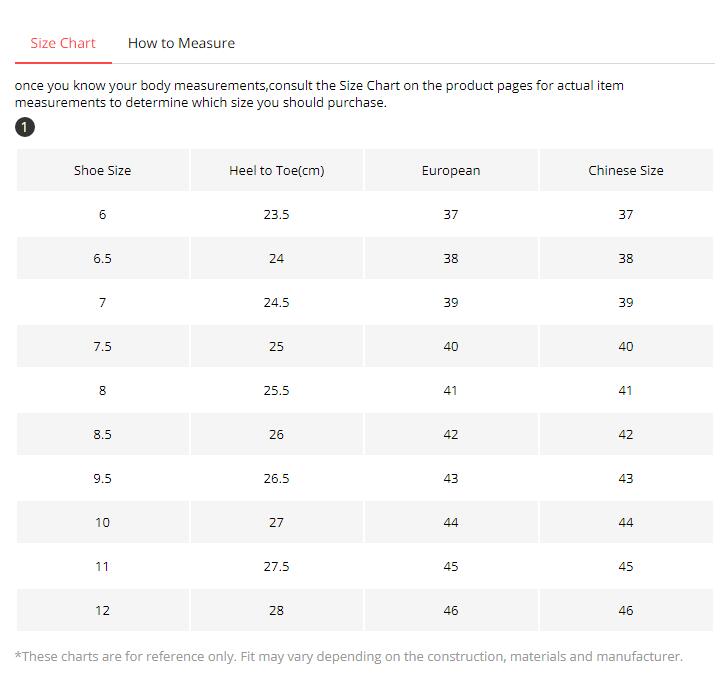Screen dimensions: 726x687
Task: Select shoe size 12 cell
Action: point(102,610)
